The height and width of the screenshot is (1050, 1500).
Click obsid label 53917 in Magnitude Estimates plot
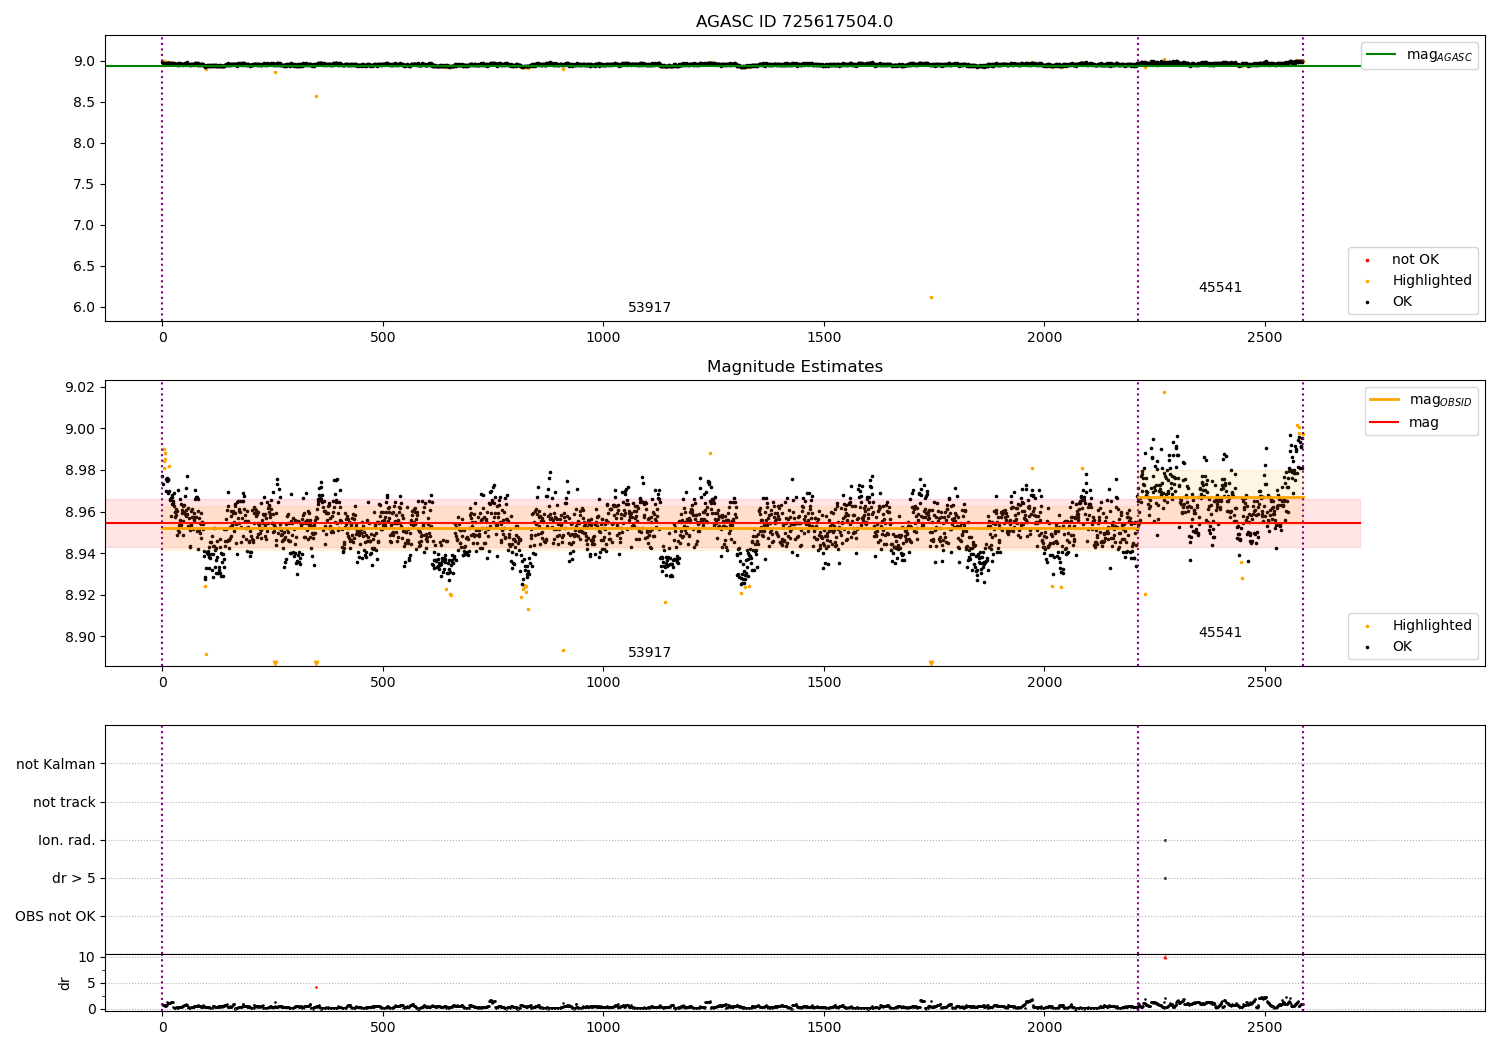(649, 653)
